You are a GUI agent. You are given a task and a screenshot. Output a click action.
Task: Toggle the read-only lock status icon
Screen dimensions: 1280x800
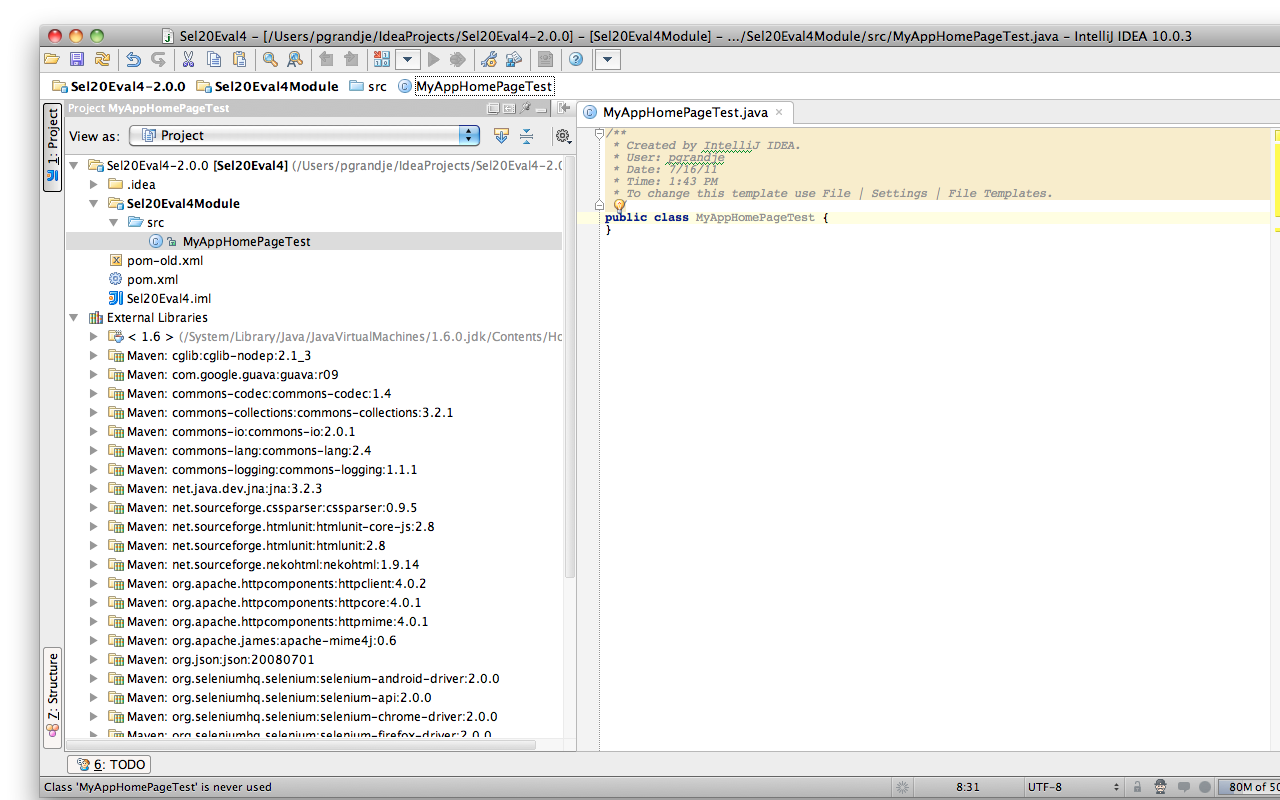[x=1137, y=787]
